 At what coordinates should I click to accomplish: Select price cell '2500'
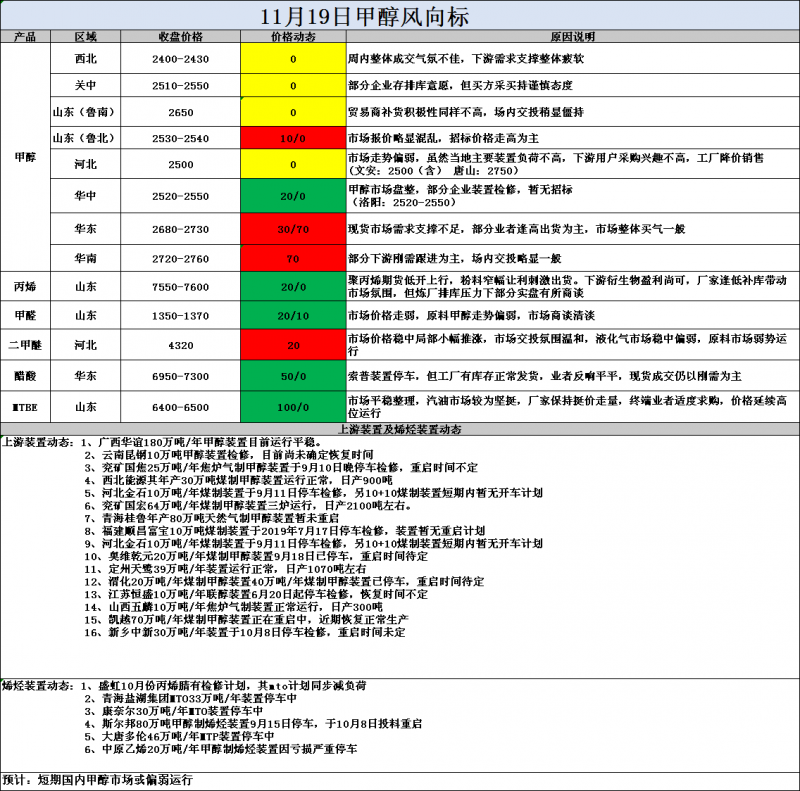point(181,164)
